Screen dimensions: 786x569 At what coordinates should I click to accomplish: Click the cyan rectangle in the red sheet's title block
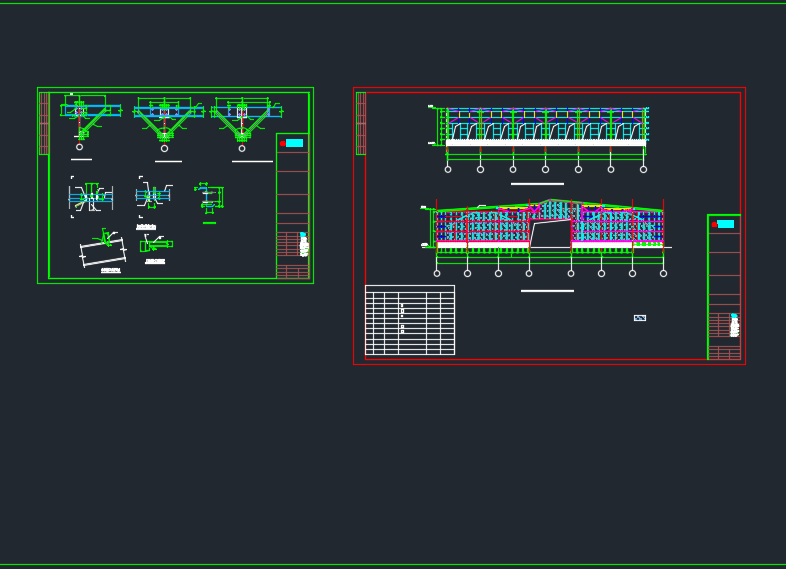[x=725, y=224]
